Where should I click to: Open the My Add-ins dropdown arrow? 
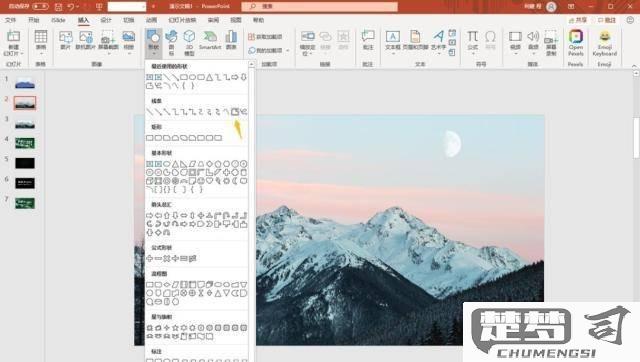[x=288, y=51]
